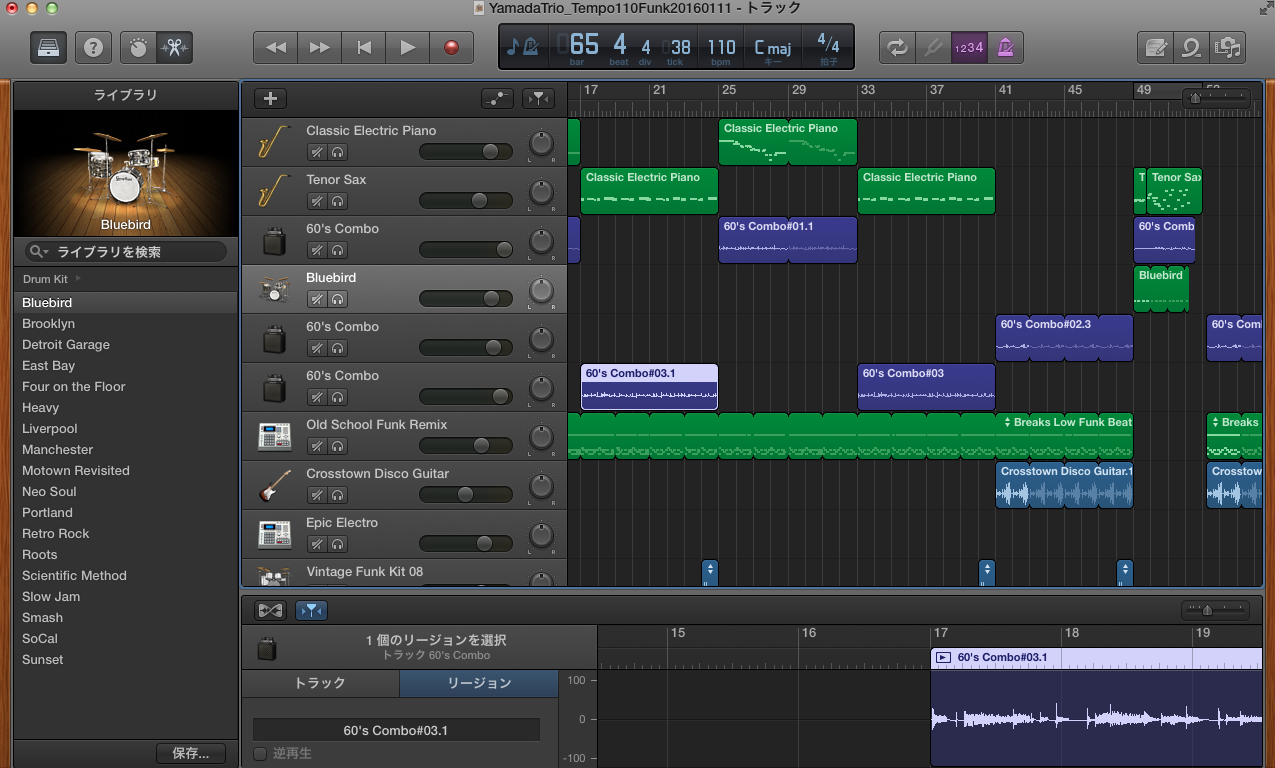Click the red Record button
Viewport: 1275px width, 768px height.
click(x=451, y=47)
